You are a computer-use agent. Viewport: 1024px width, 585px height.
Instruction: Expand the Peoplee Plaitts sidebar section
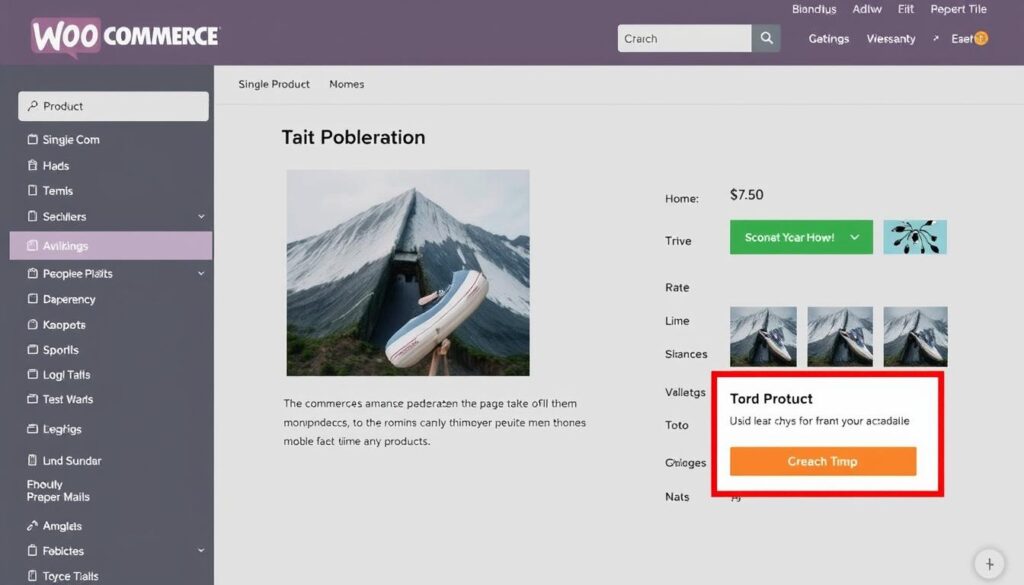coord(201,274)
